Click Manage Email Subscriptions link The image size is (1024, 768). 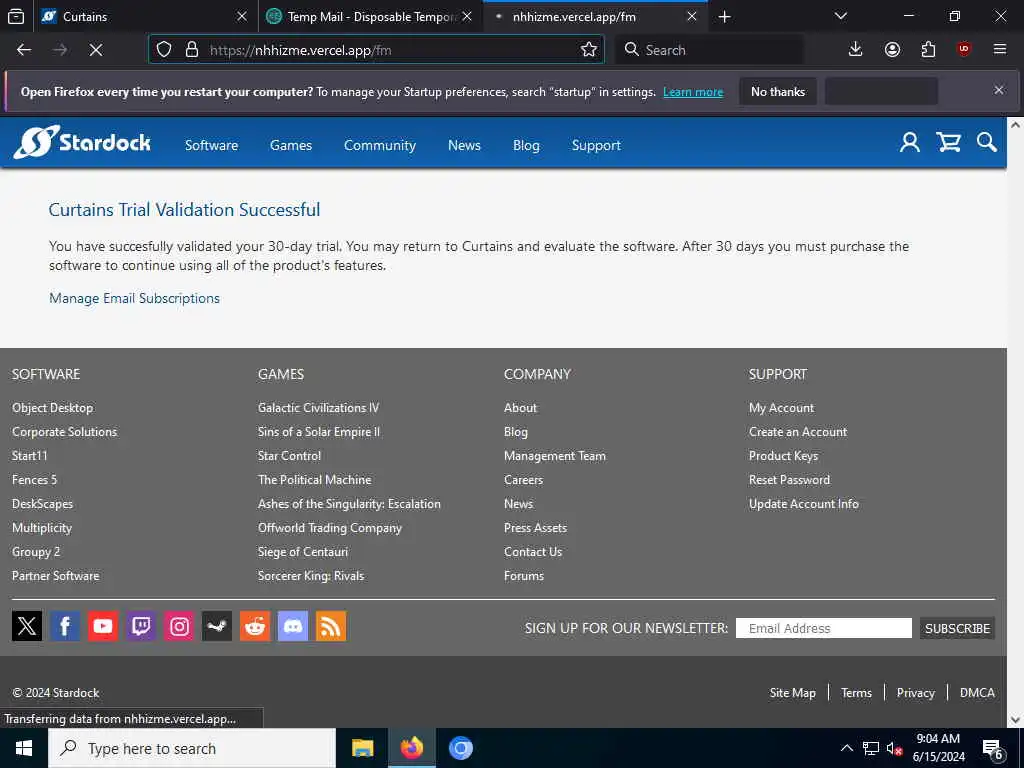point(135,298)
